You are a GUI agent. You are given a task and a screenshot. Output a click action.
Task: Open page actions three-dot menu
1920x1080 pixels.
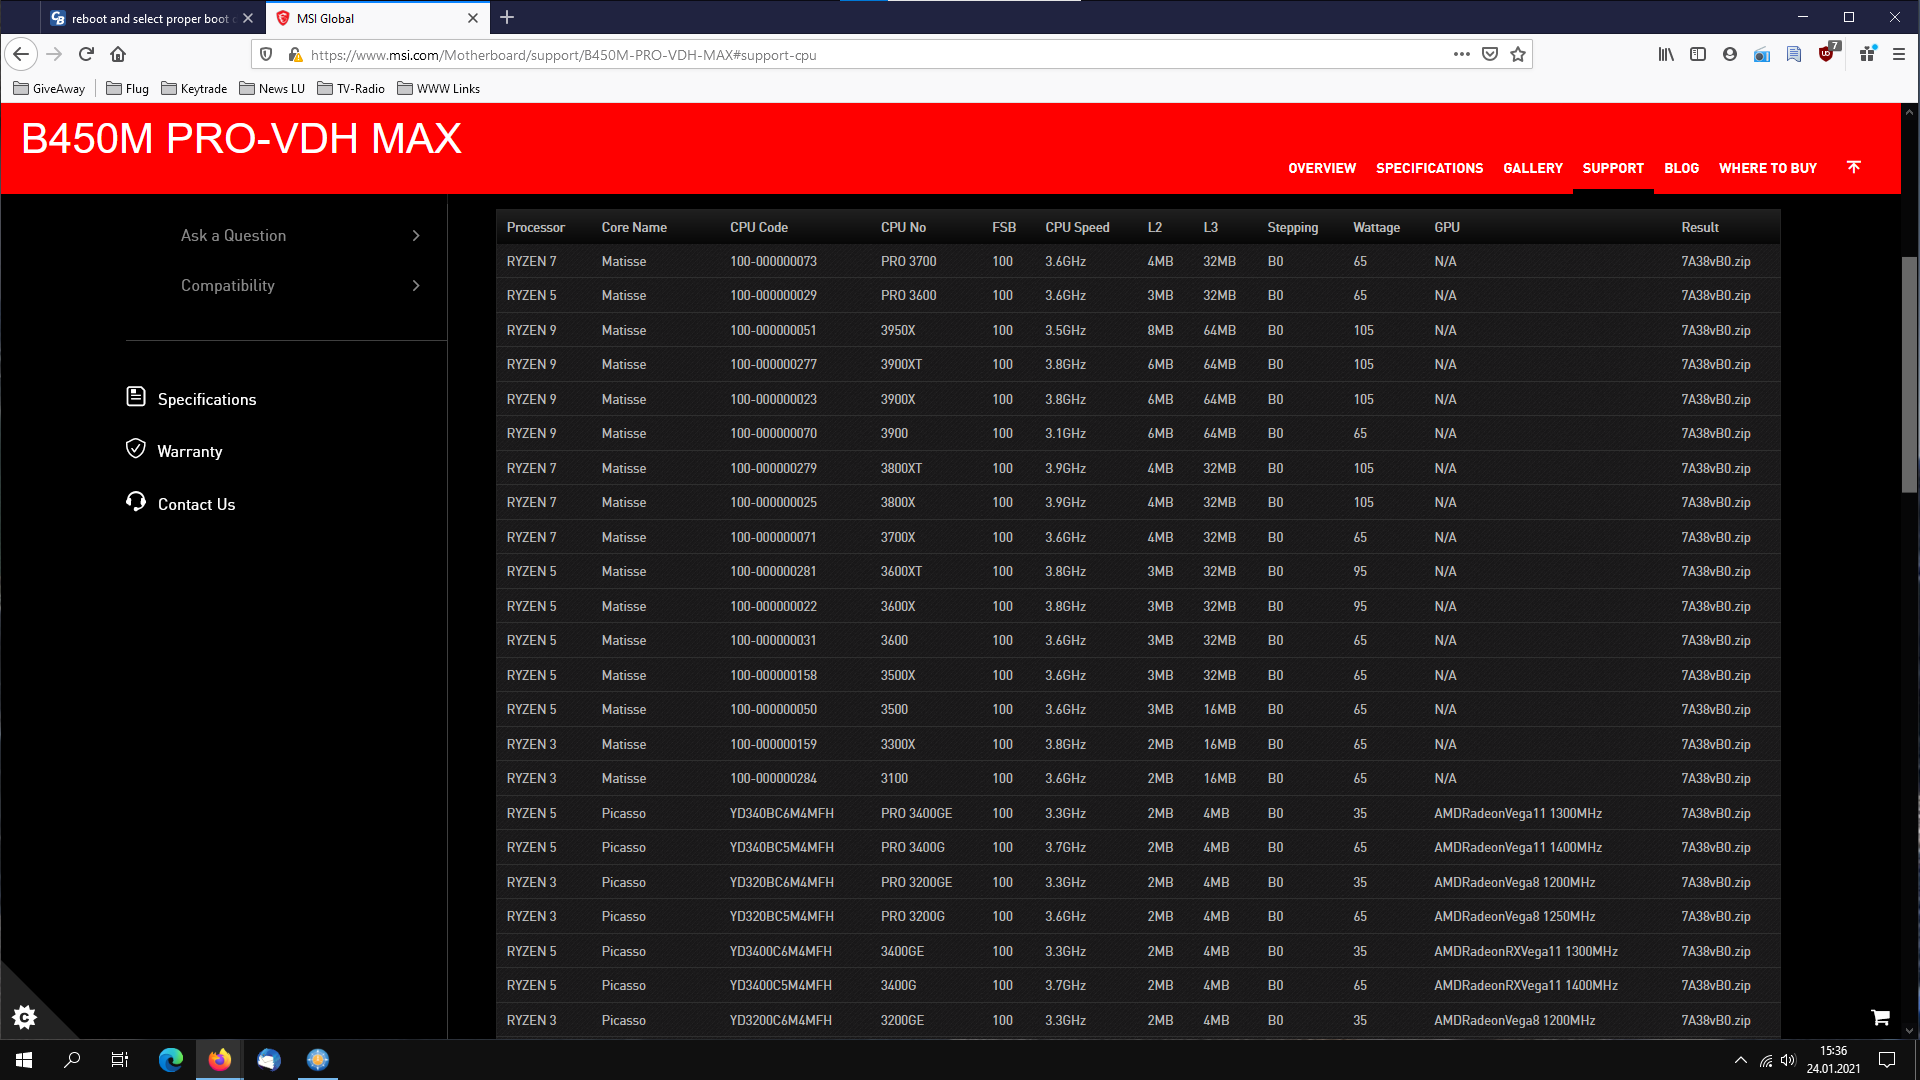pyautogui.click(x=1461, y=55)
